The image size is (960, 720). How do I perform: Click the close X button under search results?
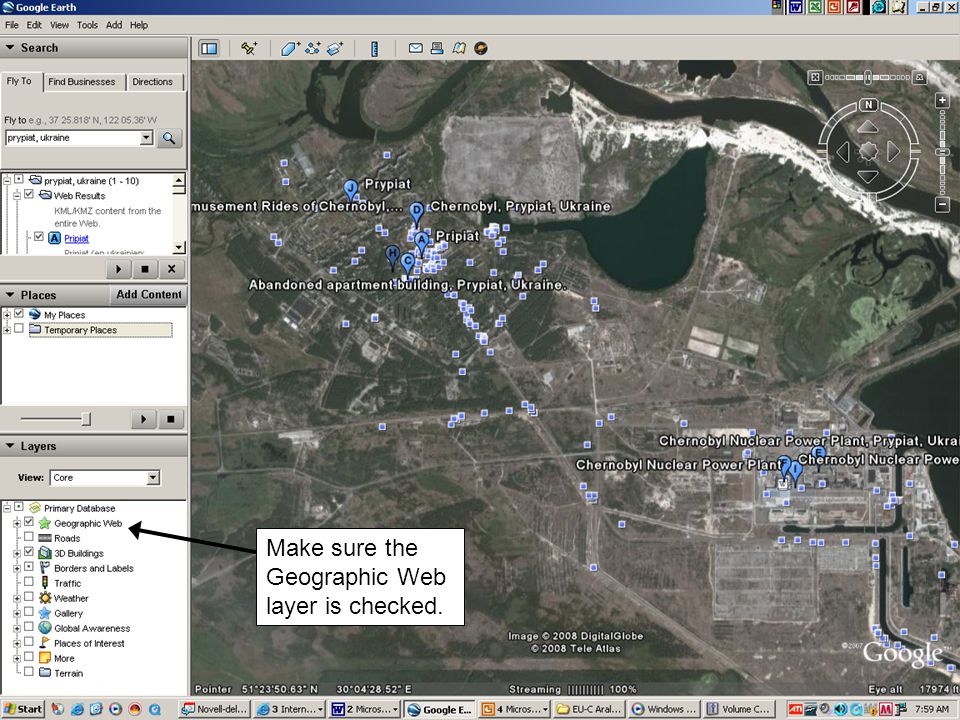click(171, 269)
